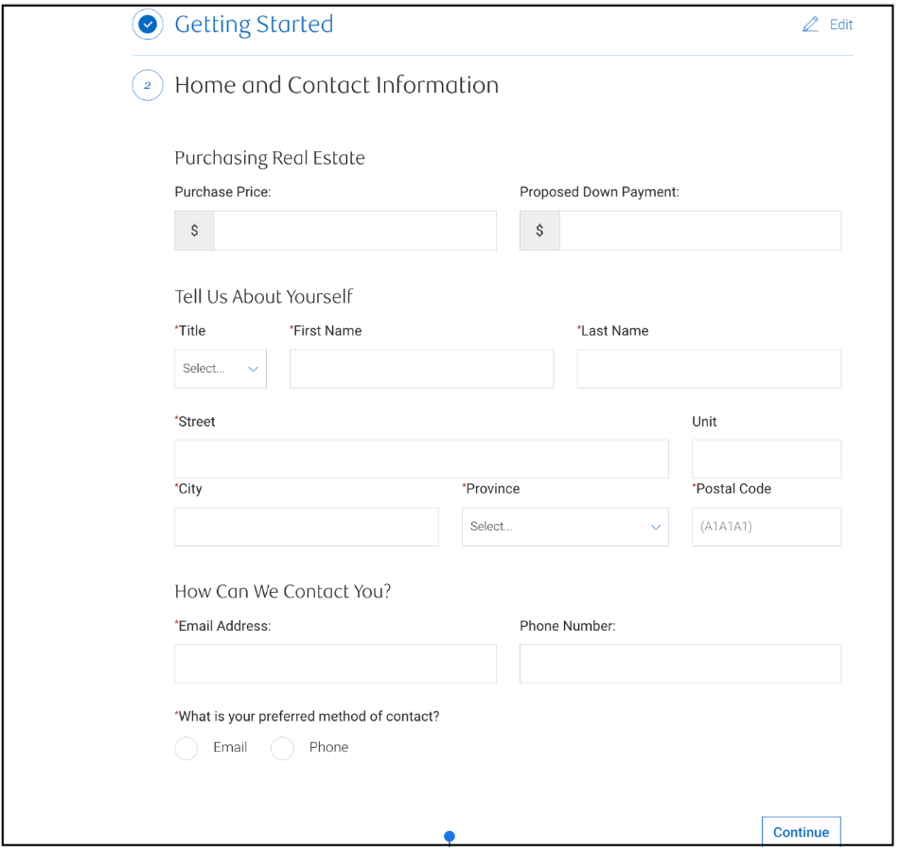This screenshot has width=900, height=850.
Task: Choose Email as preferred contact method
Action: point(186,748)
